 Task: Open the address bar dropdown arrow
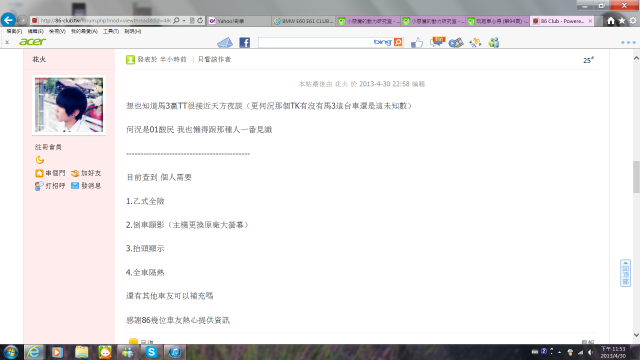tap(184, 20)
